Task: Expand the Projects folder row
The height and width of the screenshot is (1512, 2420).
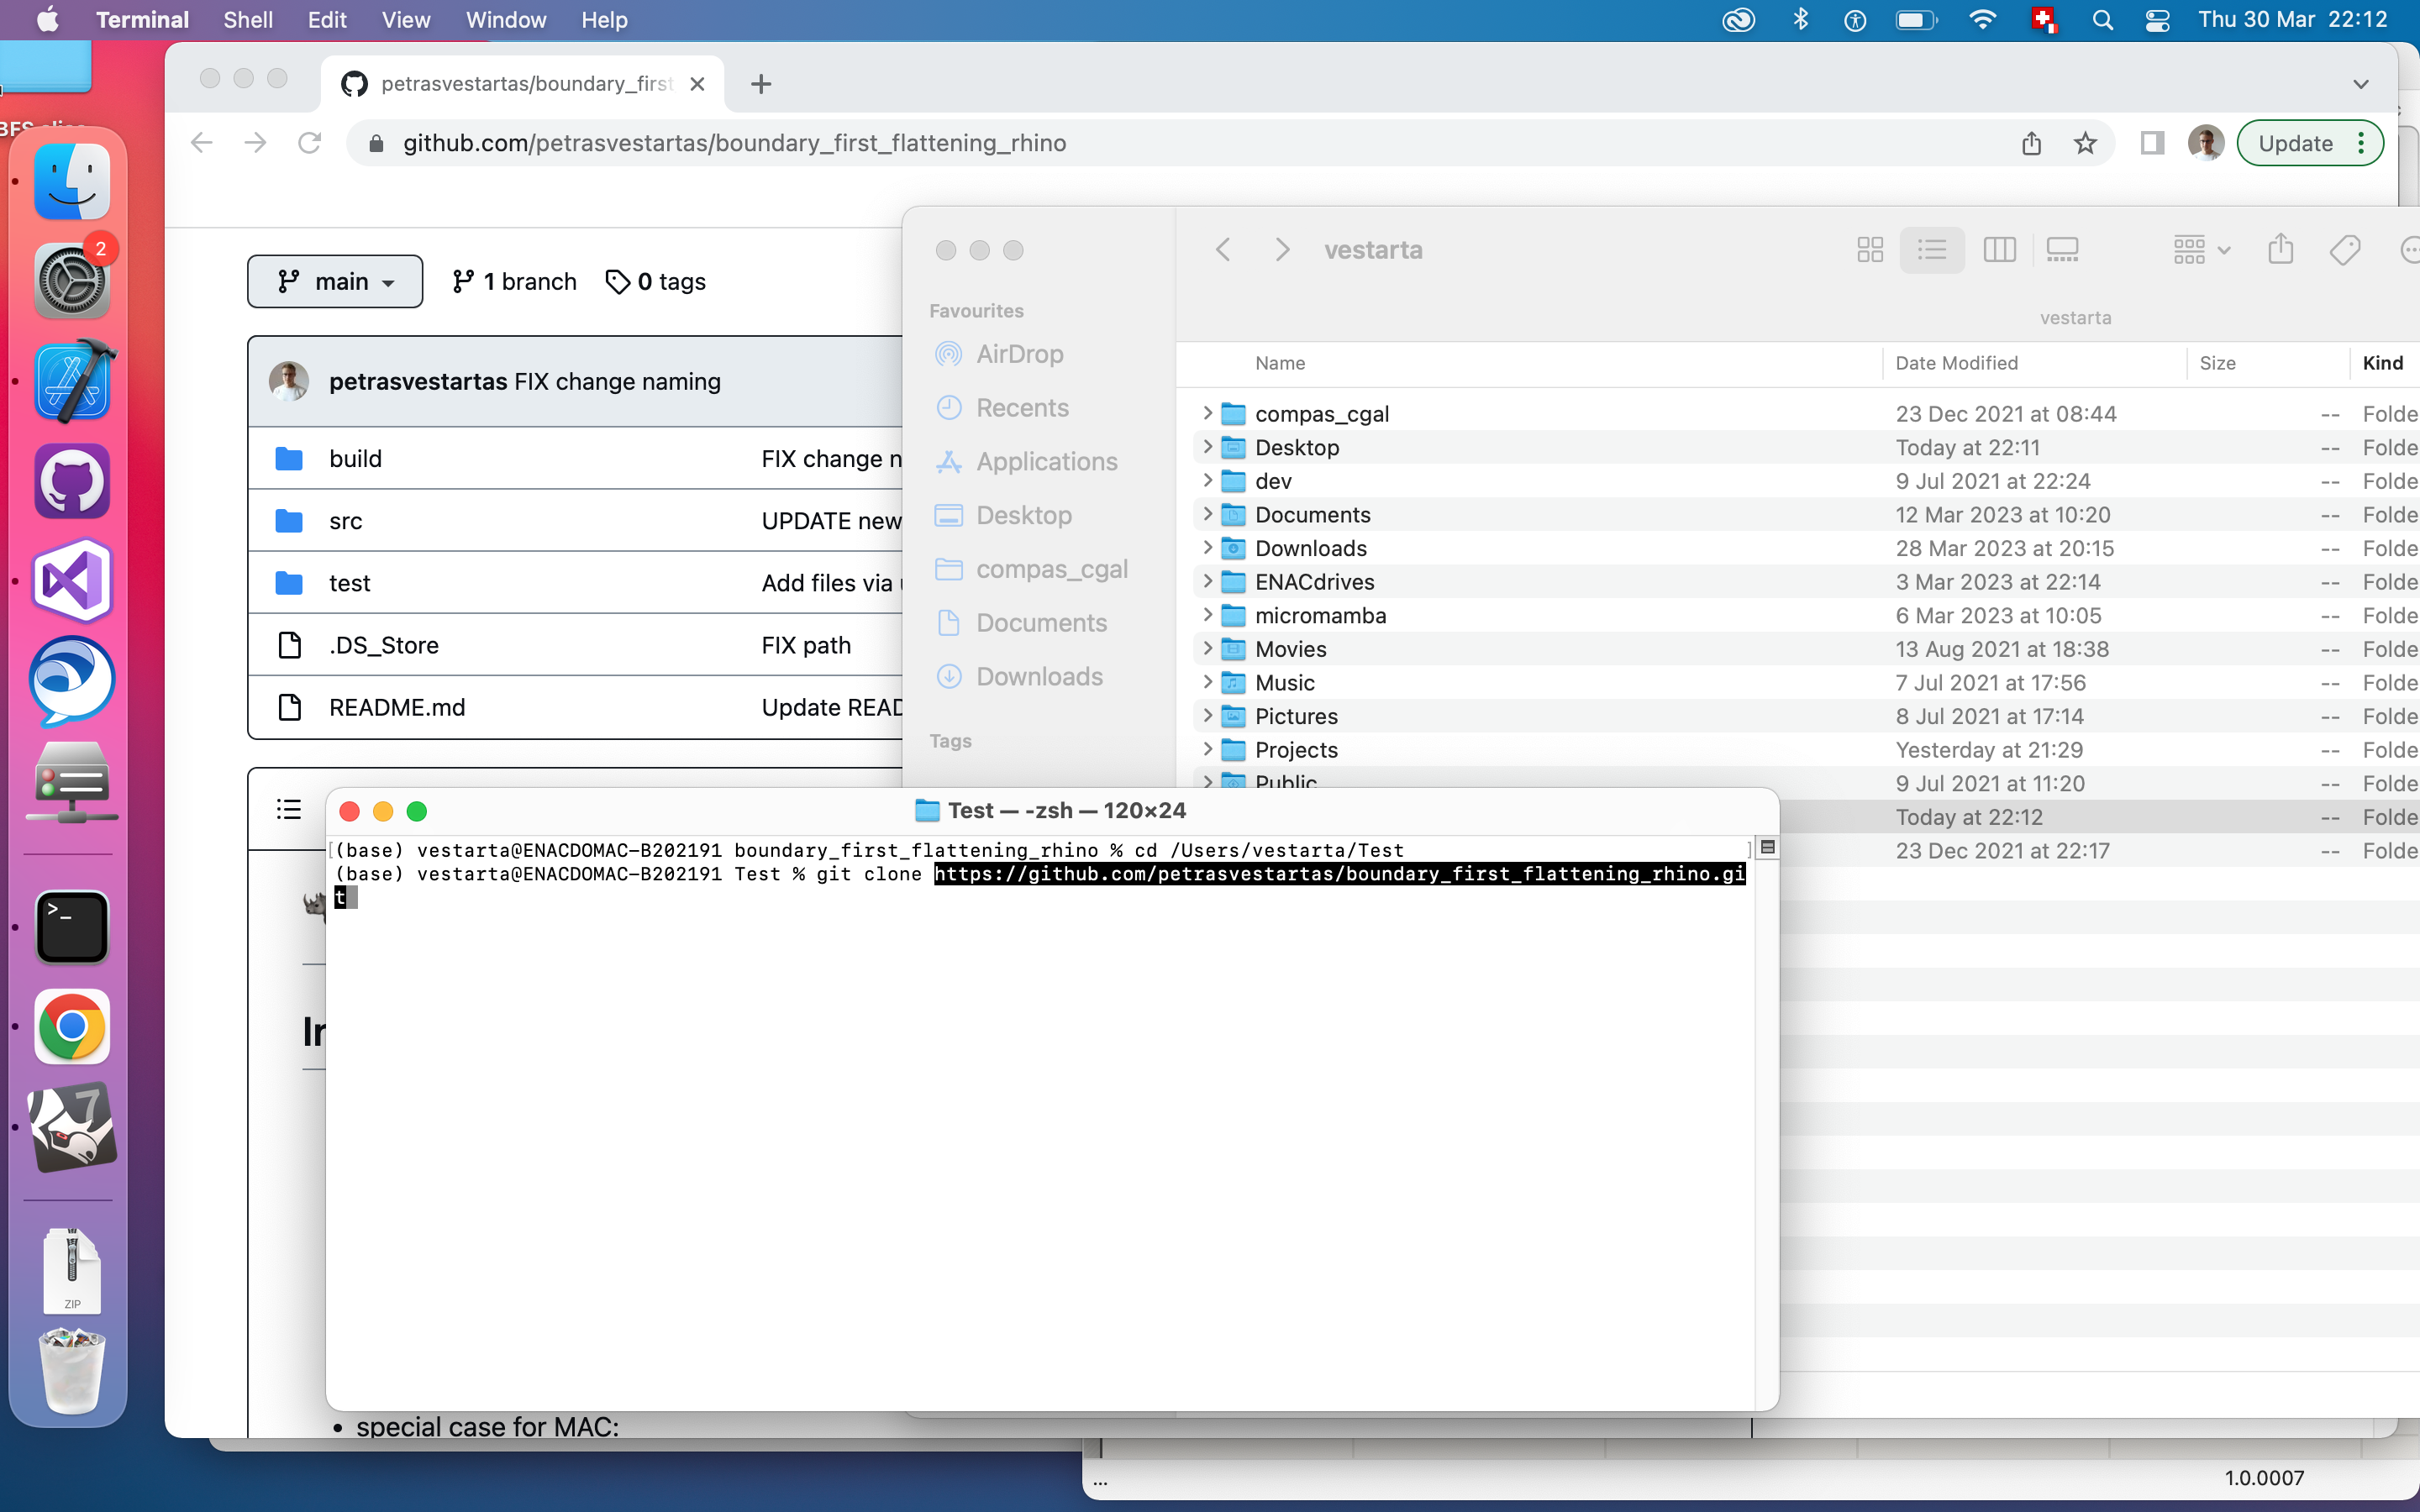Action: pos(1207,749)
